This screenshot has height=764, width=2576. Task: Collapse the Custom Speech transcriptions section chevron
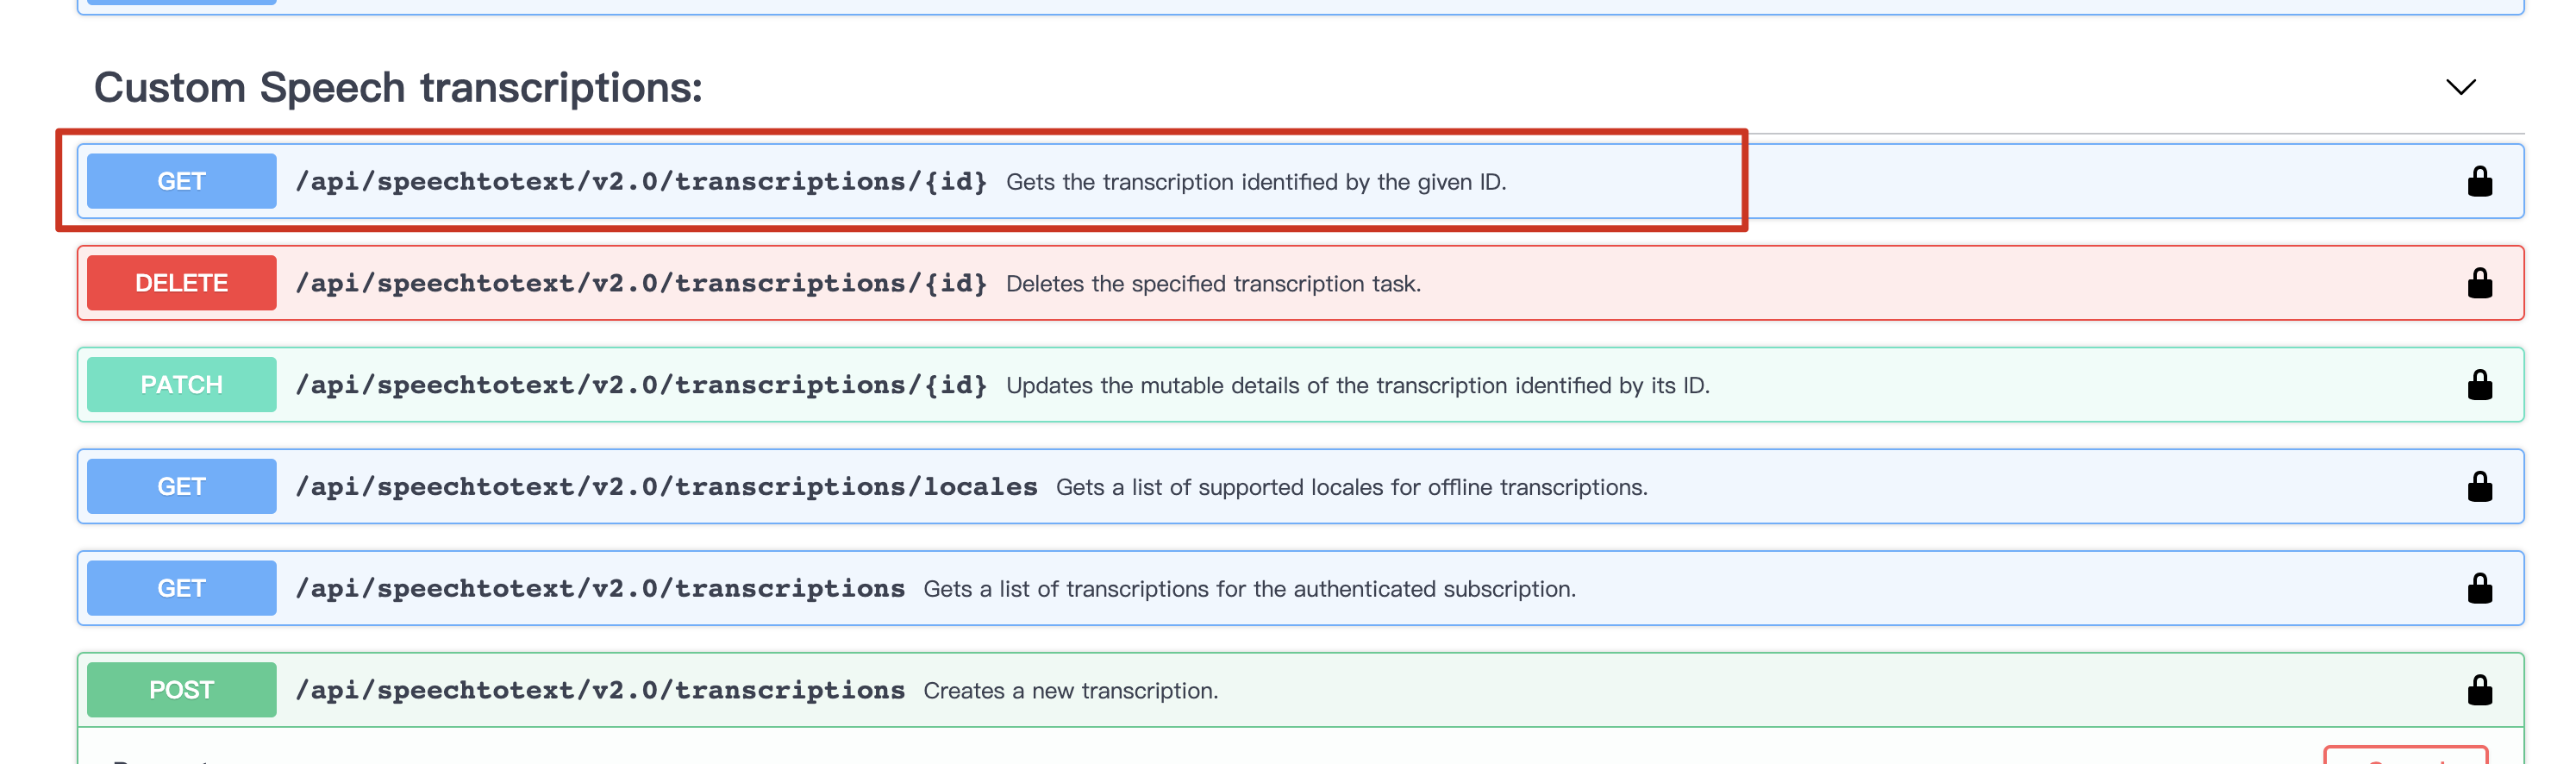pos(2460,87)
